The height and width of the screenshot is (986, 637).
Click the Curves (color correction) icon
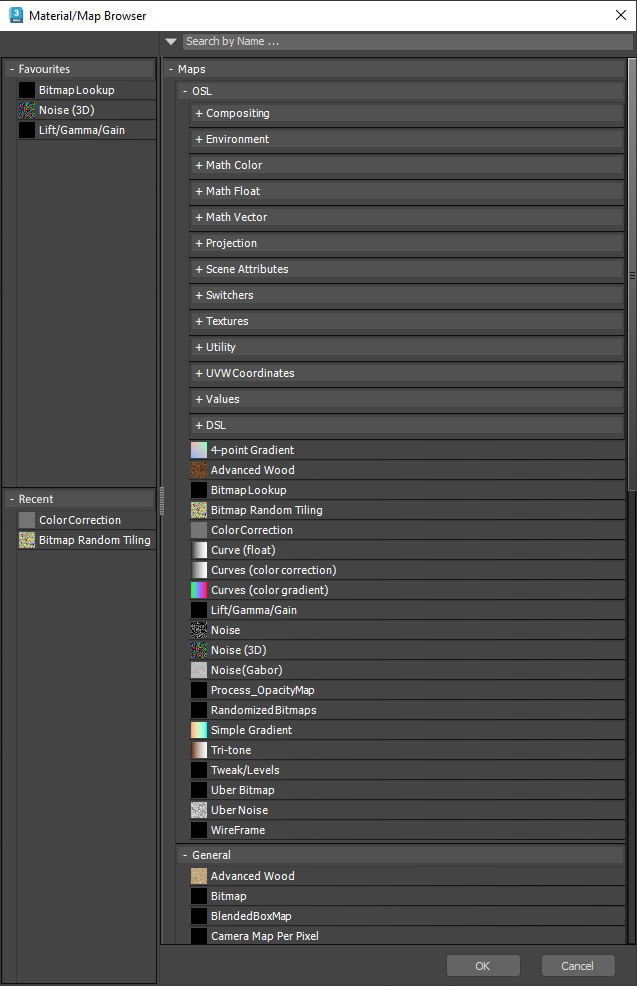click(199, 570)
